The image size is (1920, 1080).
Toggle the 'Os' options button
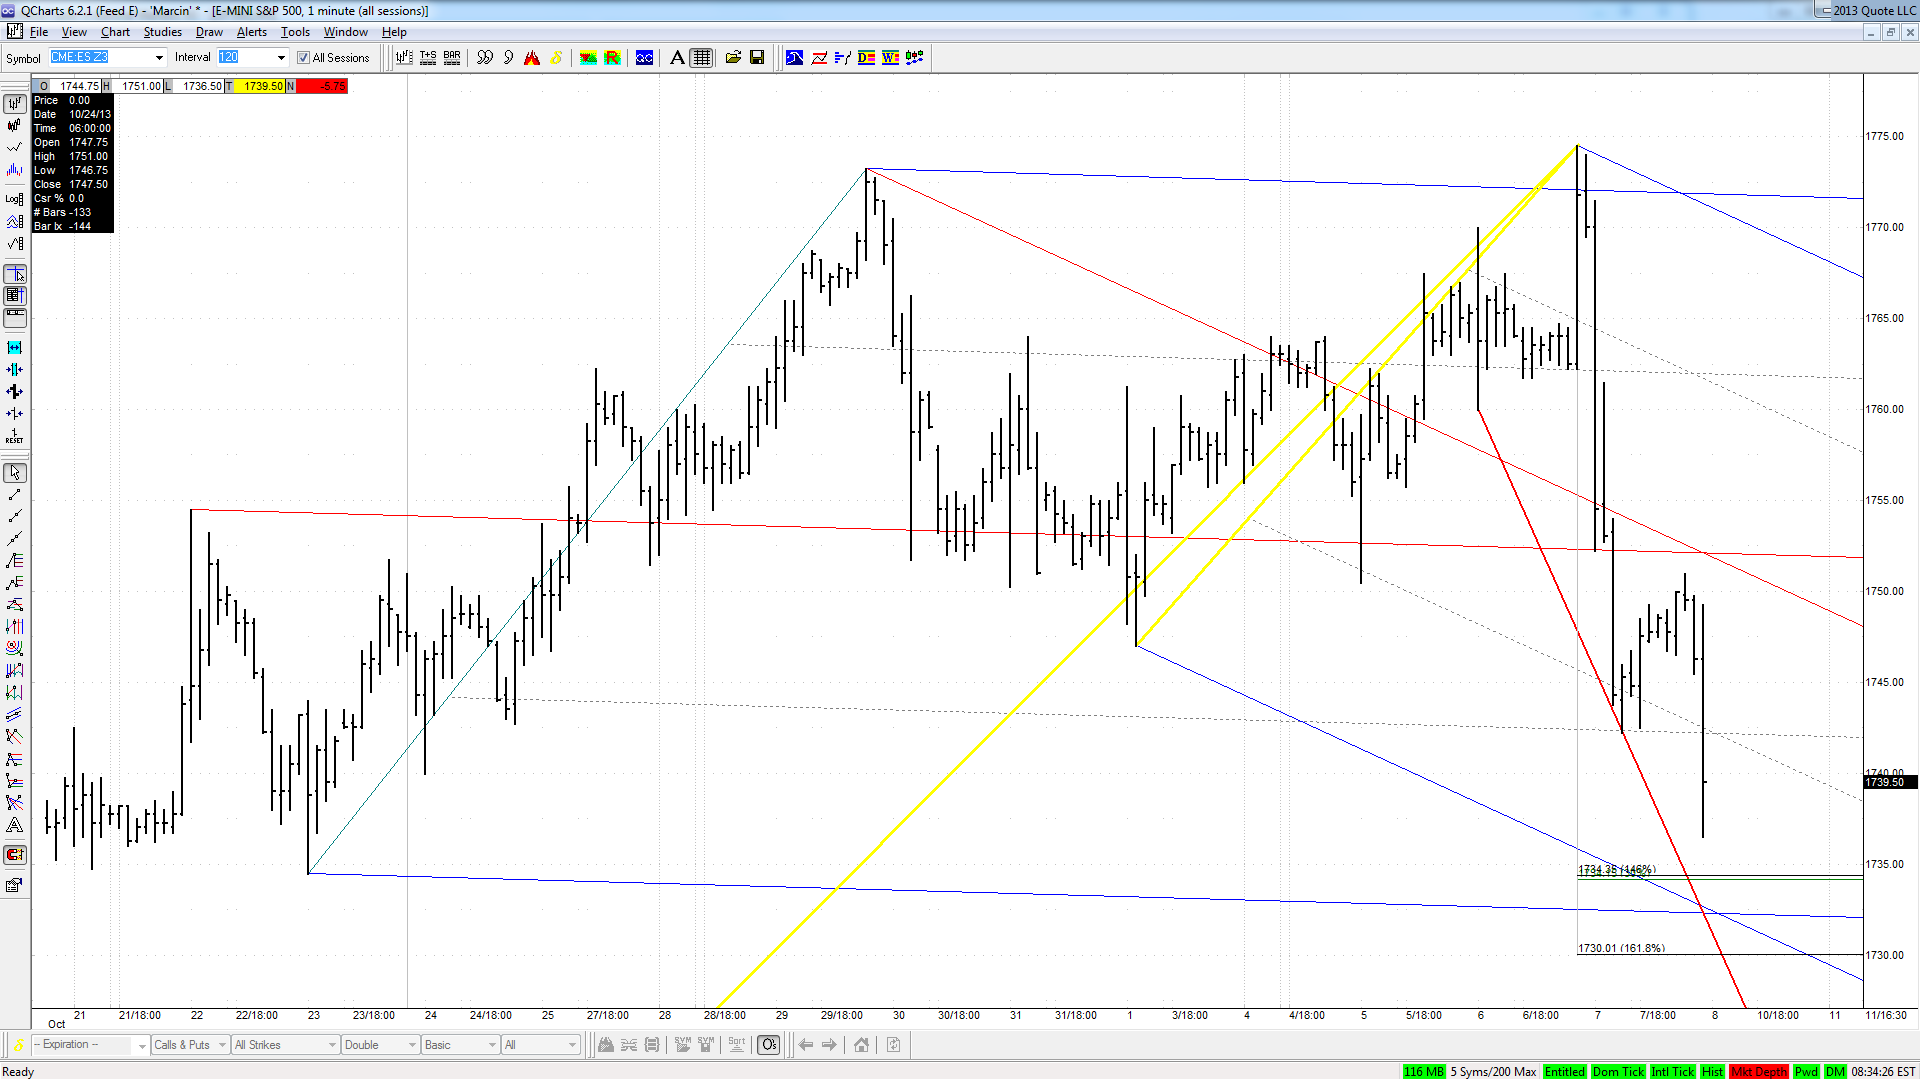(768, 1045)
